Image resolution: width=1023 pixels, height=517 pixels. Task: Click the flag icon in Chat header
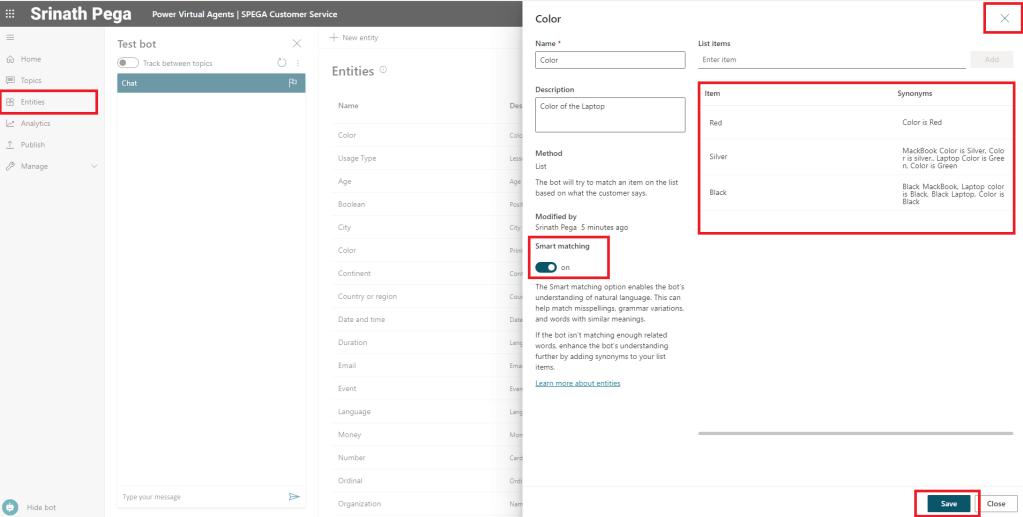click(x=293, y=83)
